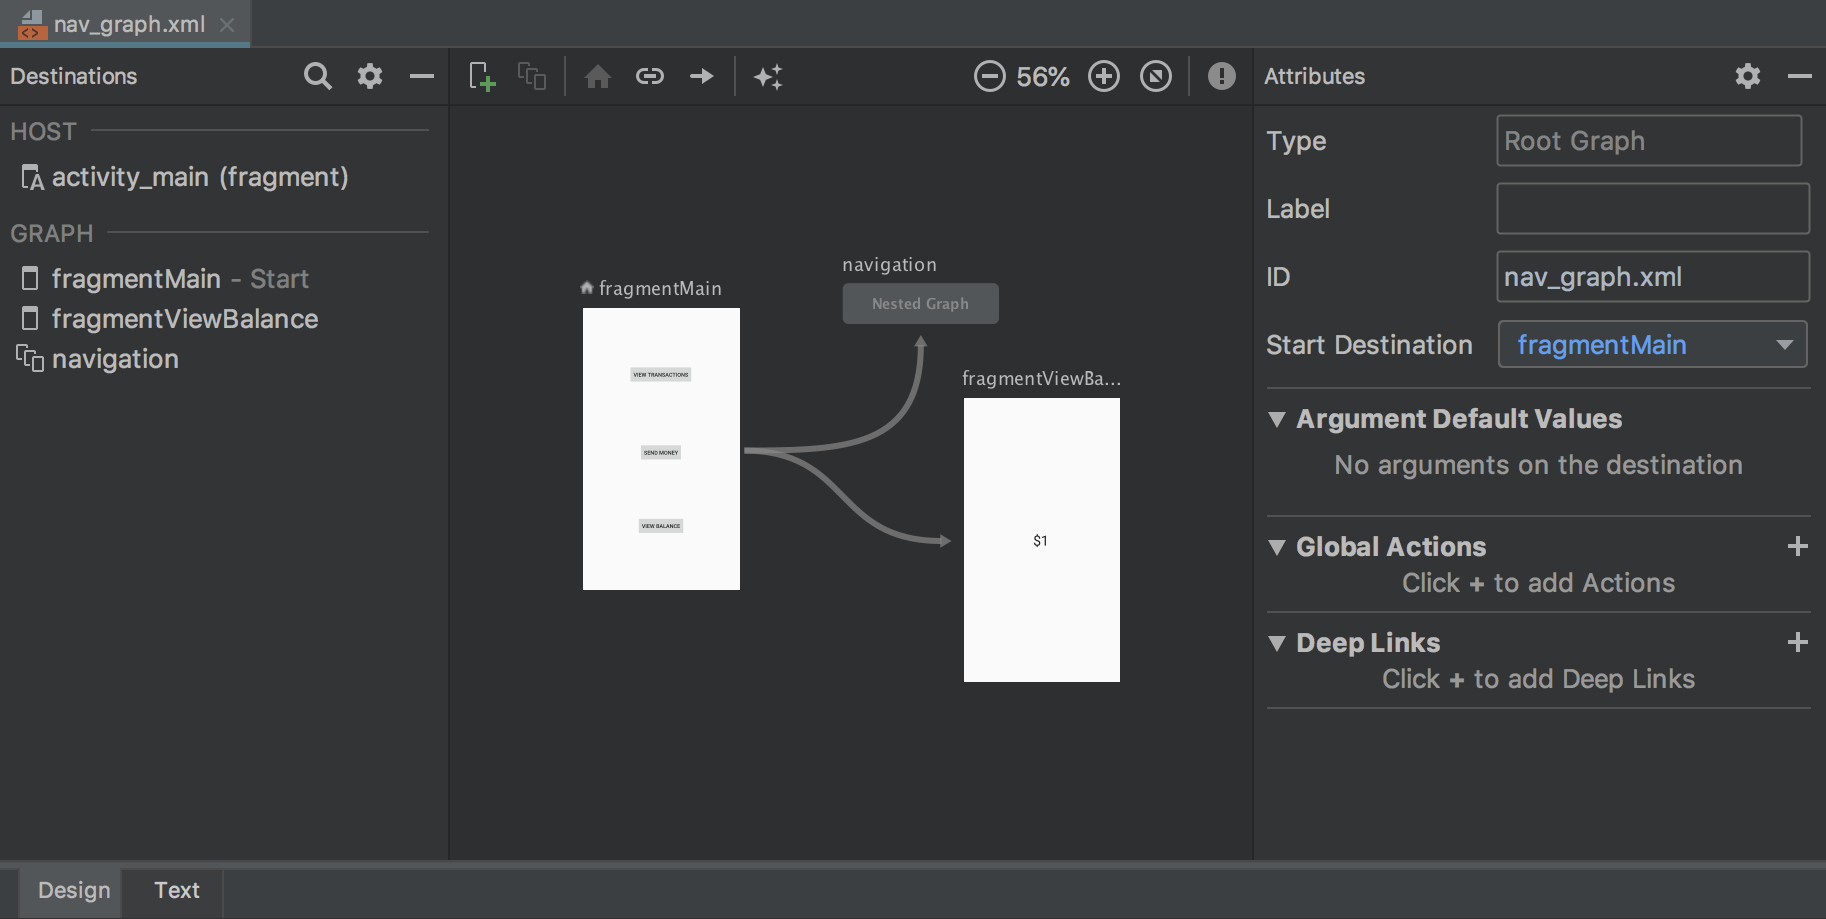1826x919 pixels.
Task: Add a deep link with the chain icon
Action: pyautogui.click(x=650, y=76)
